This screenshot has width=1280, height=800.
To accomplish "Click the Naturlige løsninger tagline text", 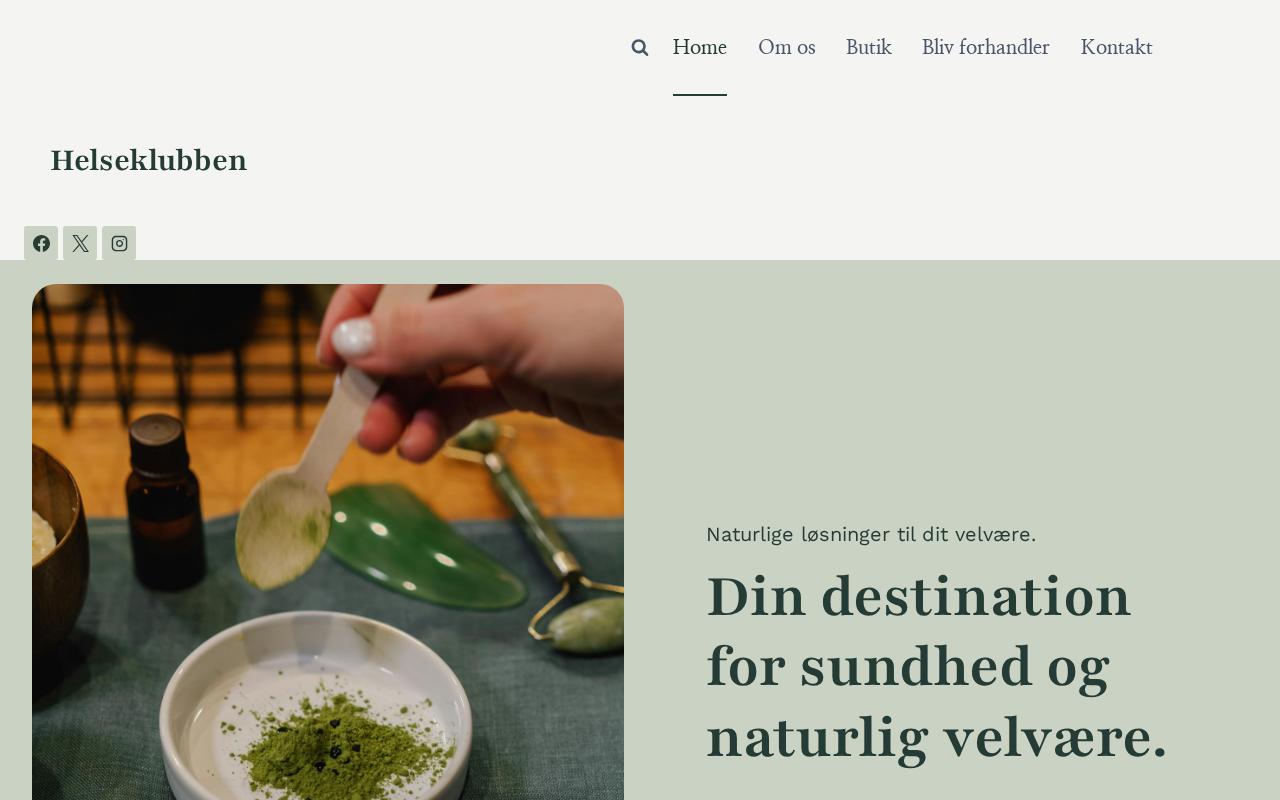I will coord(871,534).
